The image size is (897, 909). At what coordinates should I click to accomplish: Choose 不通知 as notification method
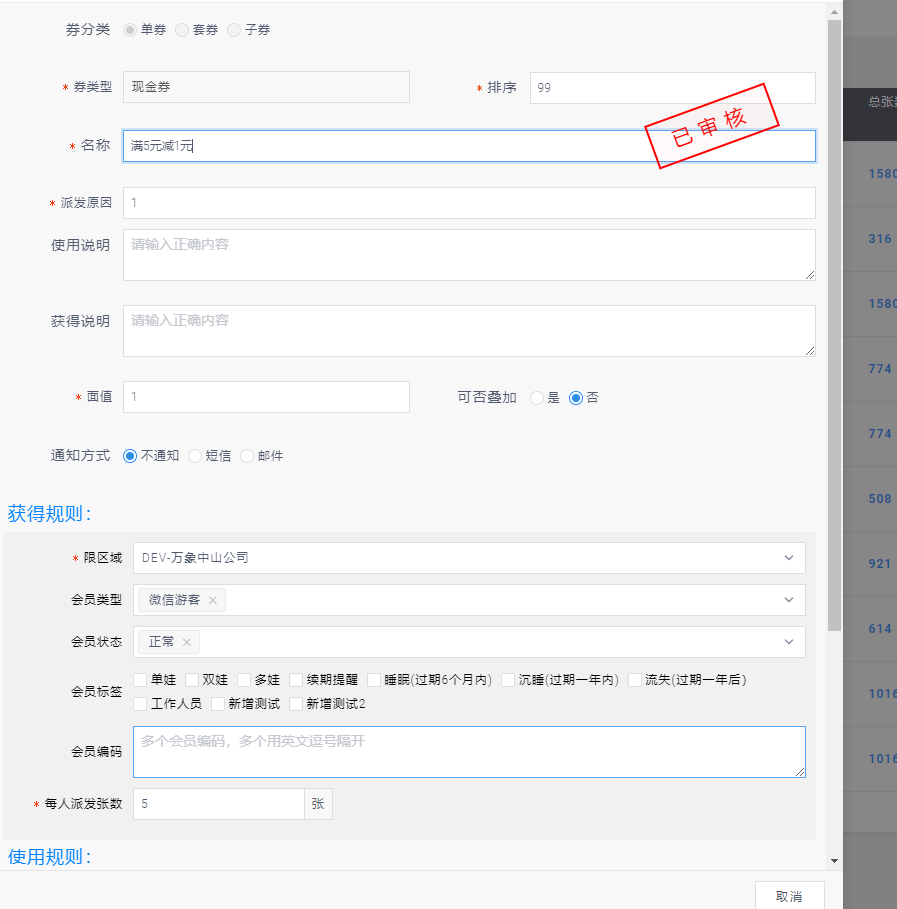click(130, 456)
